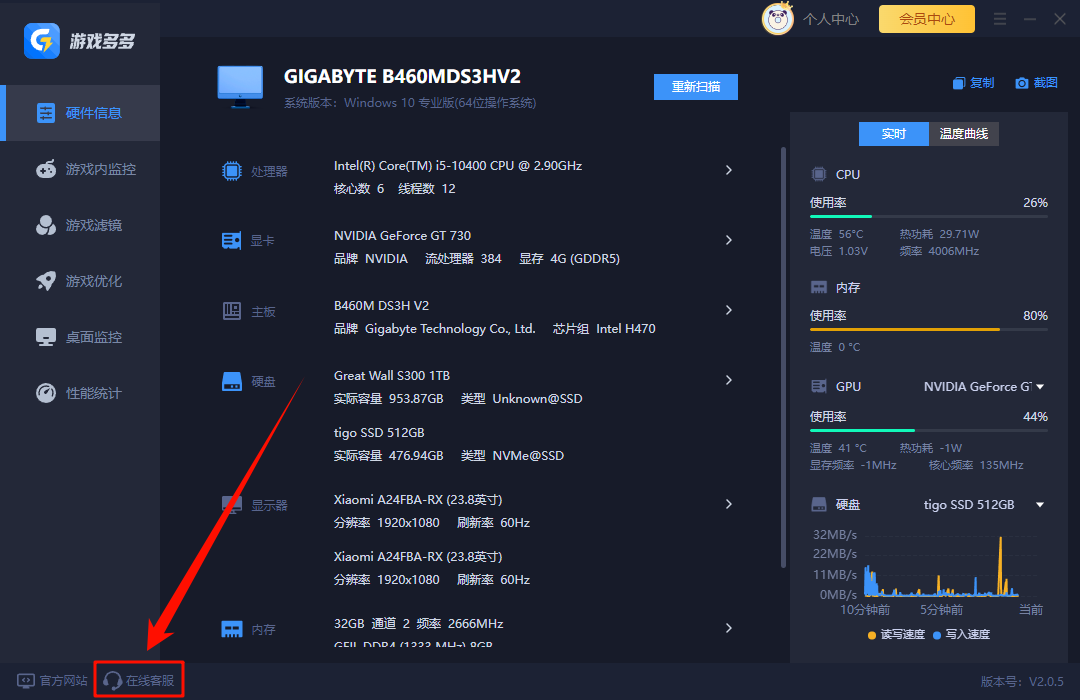Open 会员中心 button
The height and width of the screenshot is (700, 1080).
(x=926, y=18)
